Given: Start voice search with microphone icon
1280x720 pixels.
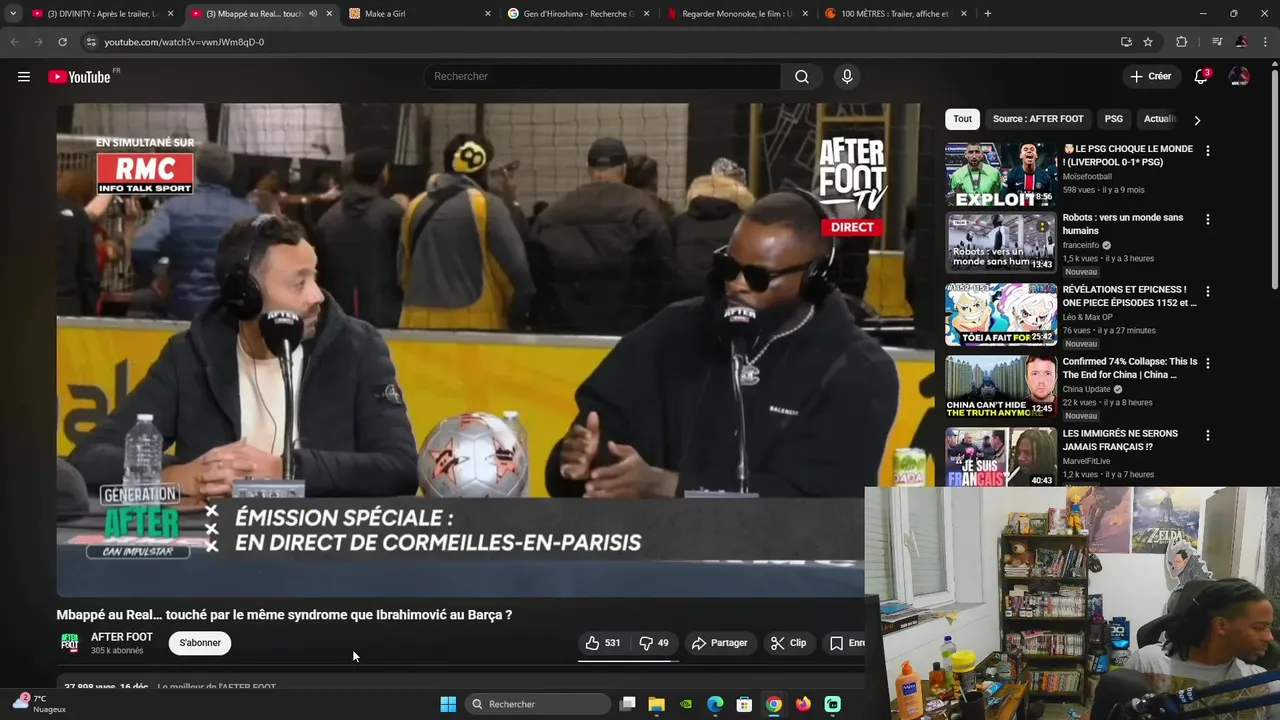Looking at the screenshot, I should [847, 77].
